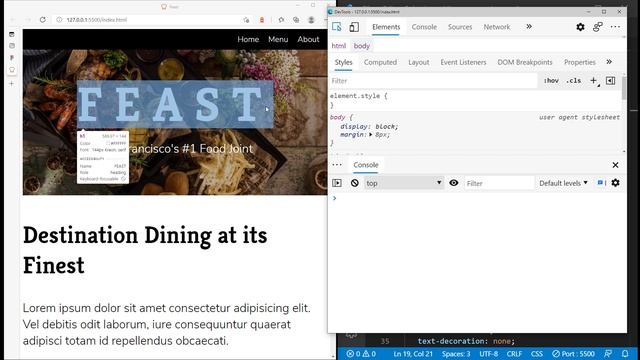Select the chef hat page tab in browser sidebar
Image resolution: width=640 pixels, height=360 pixels.
(12, 70)
